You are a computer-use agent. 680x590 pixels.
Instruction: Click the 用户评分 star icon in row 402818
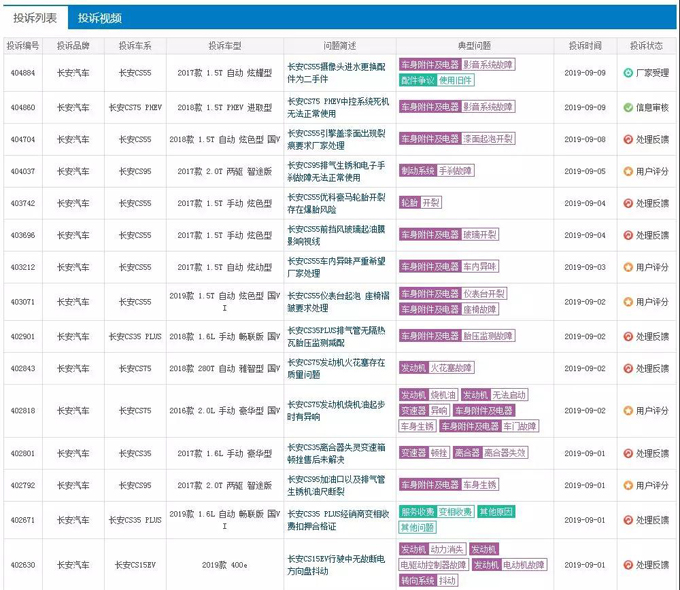628,410
